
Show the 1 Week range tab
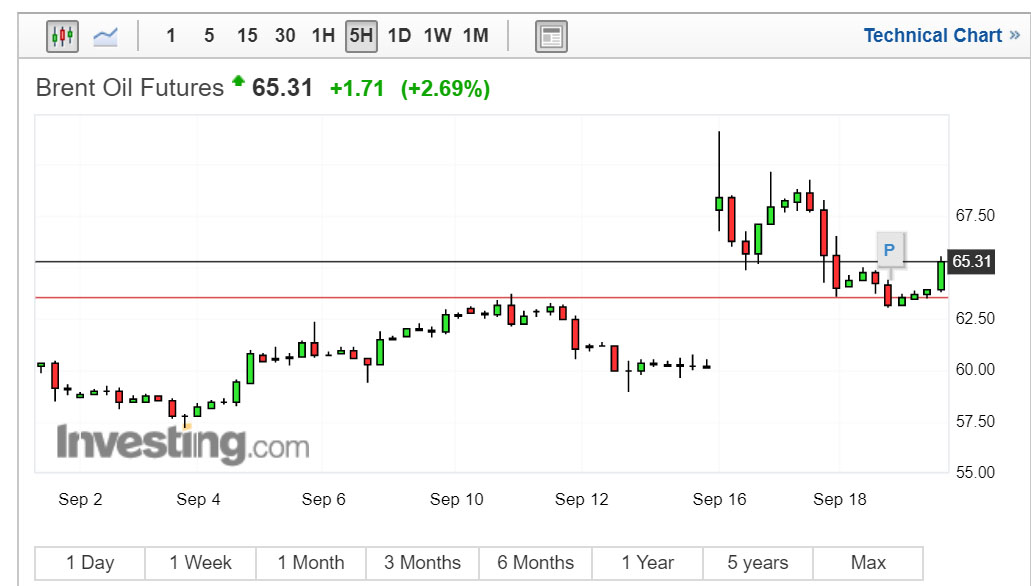[201, 563]
